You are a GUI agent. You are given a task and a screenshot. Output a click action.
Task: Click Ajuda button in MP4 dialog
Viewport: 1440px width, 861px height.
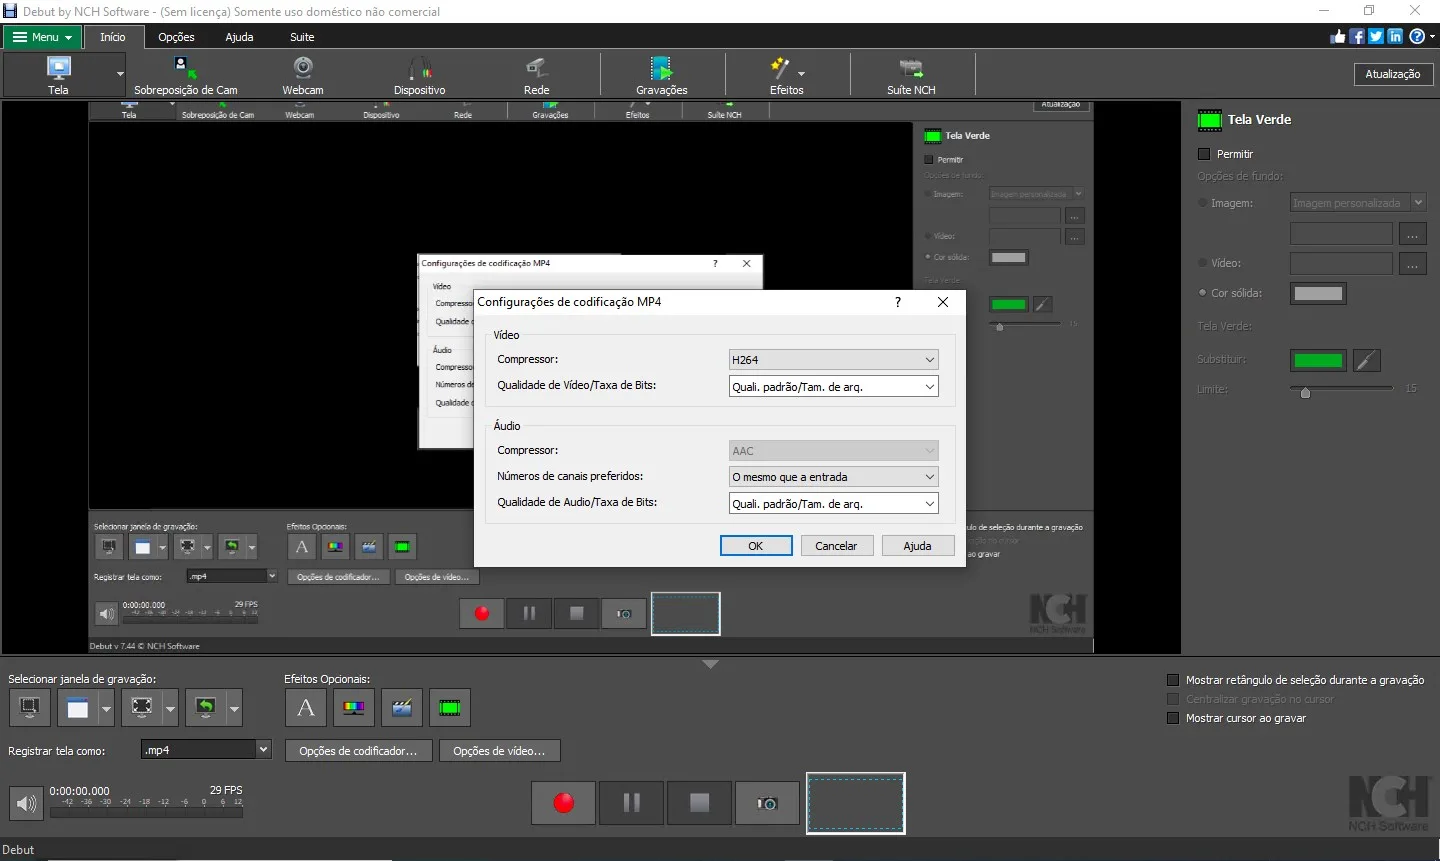[917, 545]
